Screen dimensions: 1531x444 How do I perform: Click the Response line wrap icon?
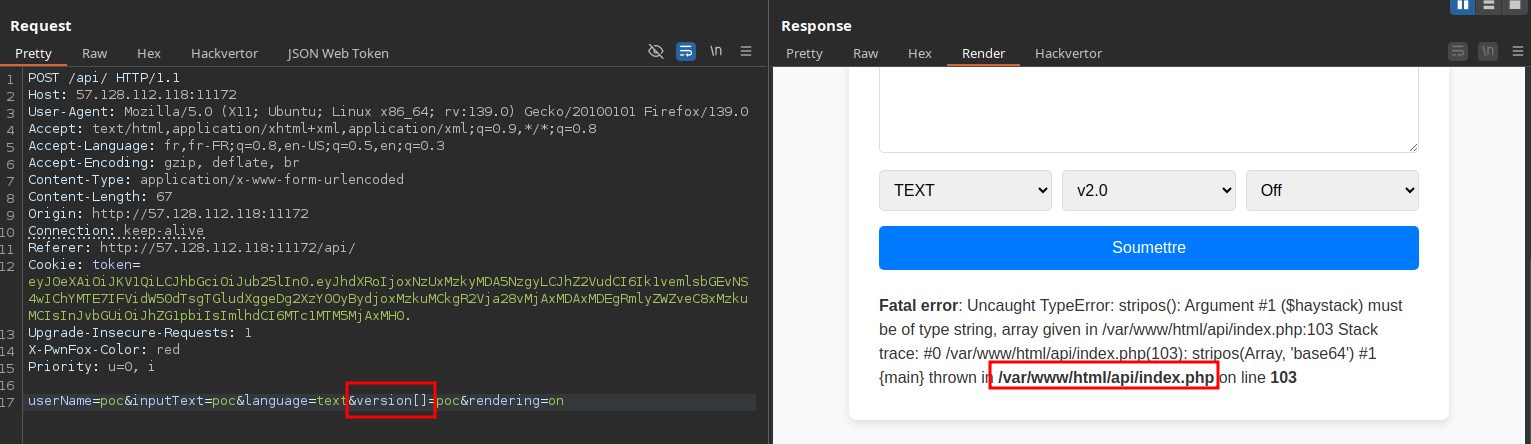(1458, 51)
